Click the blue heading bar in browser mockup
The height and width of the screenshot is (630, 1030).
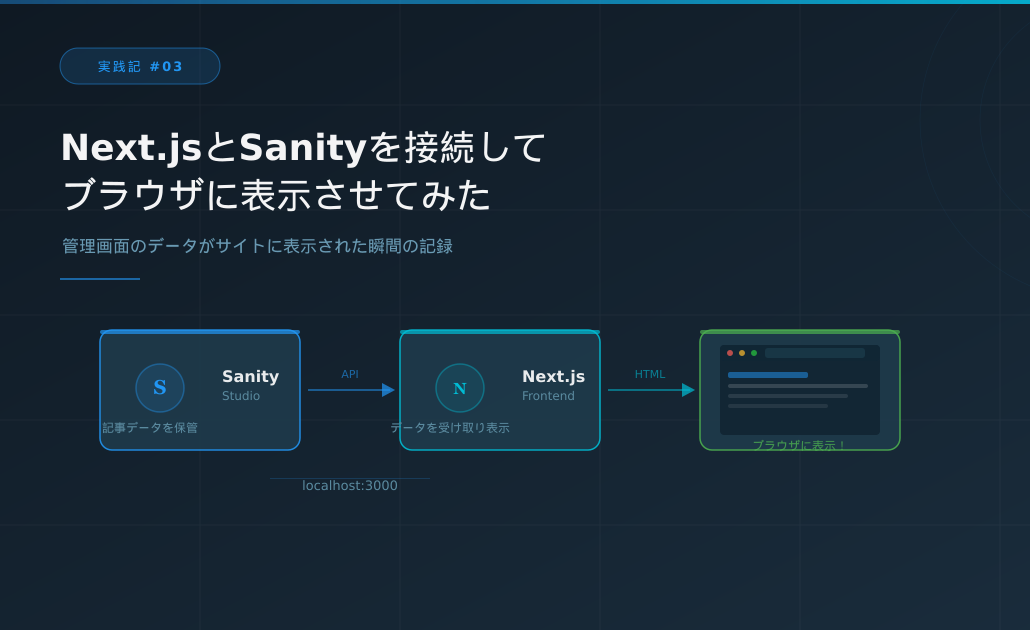pos(768,375)
